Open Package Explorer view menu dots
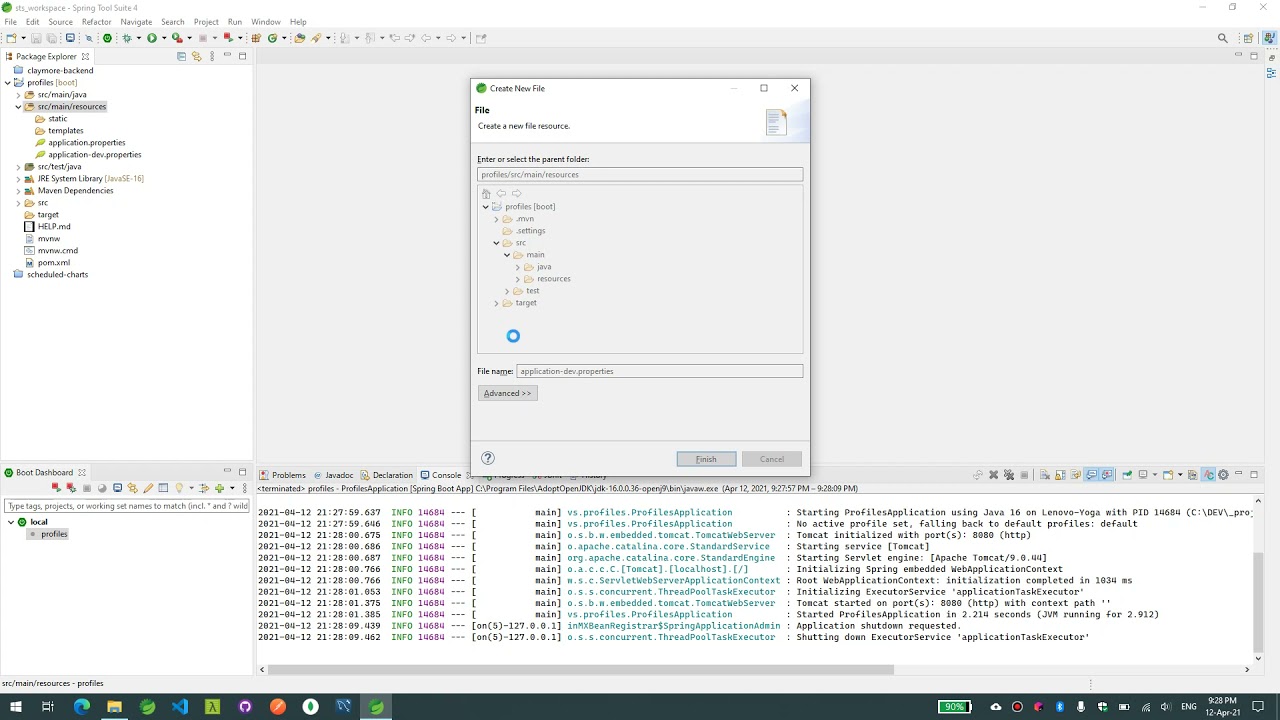 (212, 56)
